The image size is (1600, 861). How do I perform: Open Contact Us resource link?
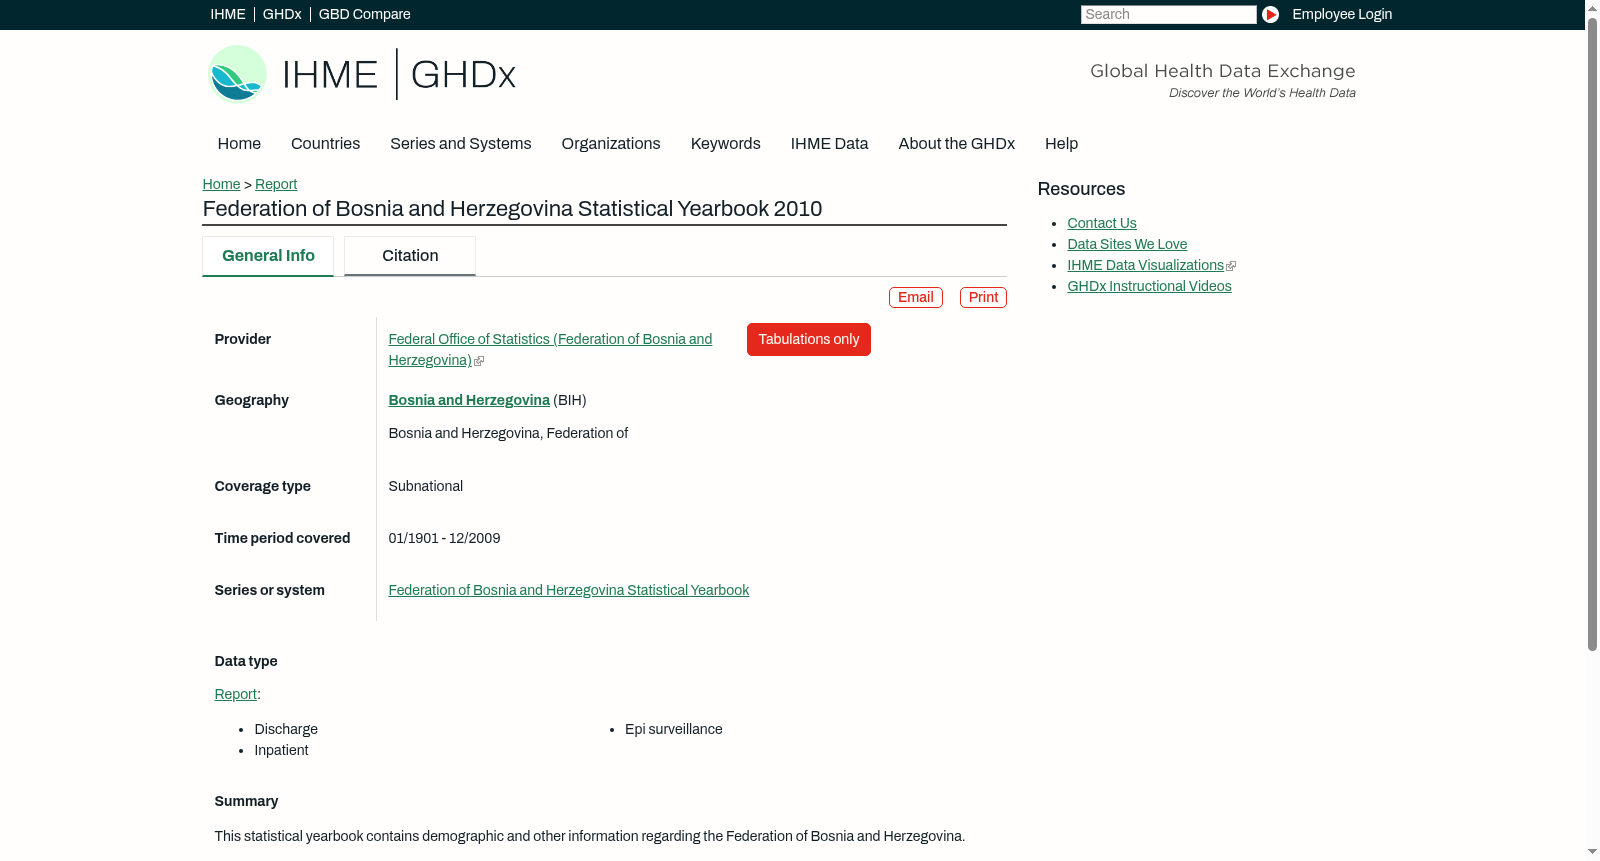tap(1102, 224)
